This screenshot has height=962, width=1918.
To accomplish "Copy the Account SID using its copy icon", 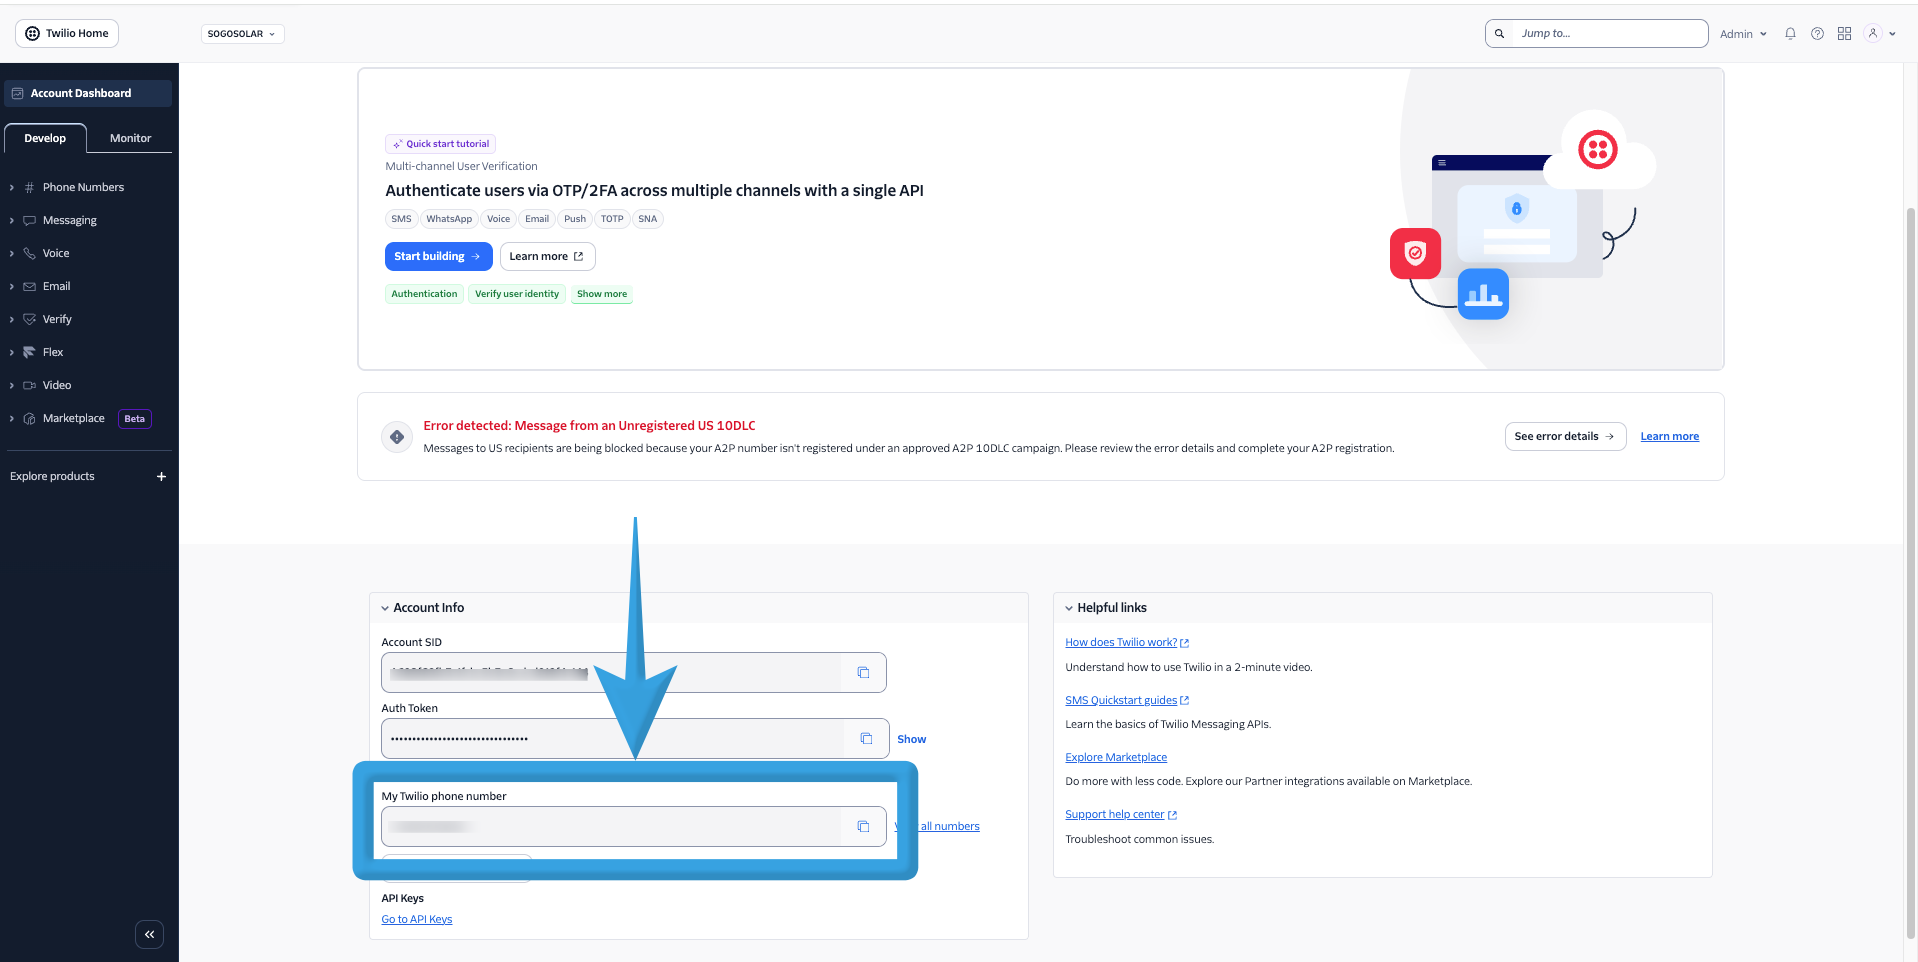I will (863, 672).
